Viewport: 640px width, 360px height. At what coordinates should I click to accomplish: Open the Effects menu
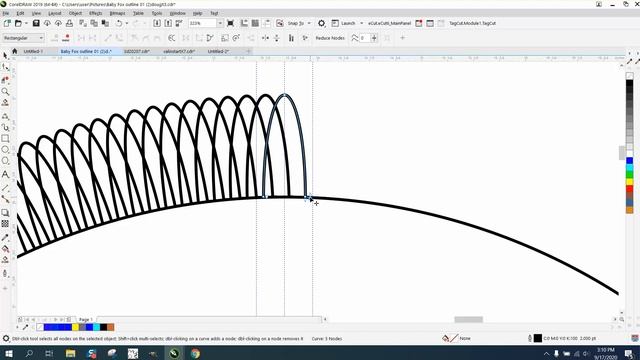(96, 13)
